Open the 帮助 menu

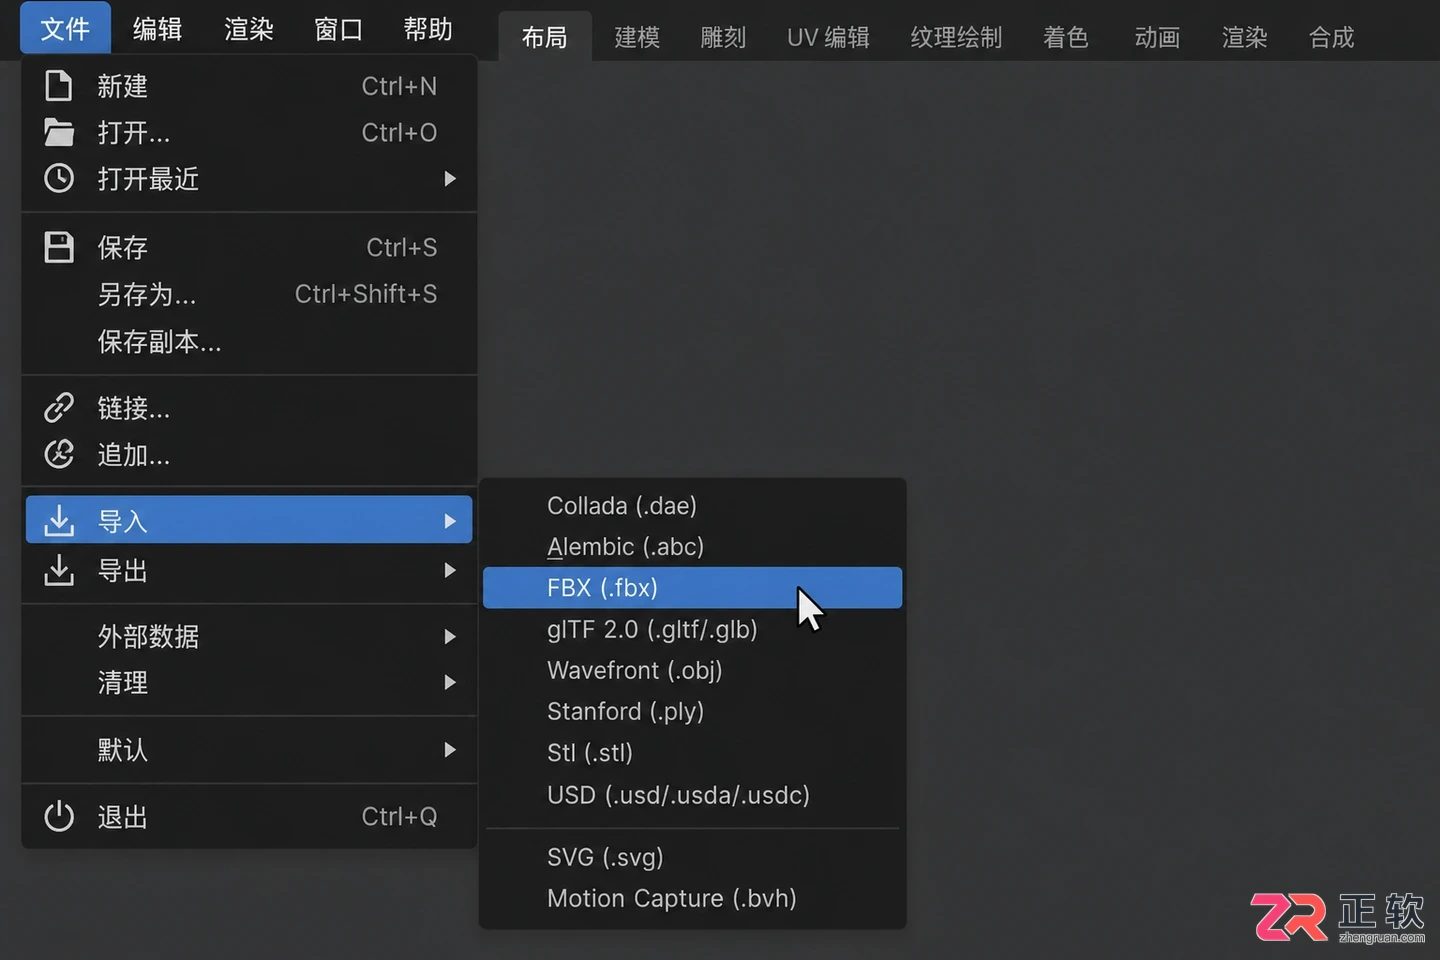pos(428,29)
